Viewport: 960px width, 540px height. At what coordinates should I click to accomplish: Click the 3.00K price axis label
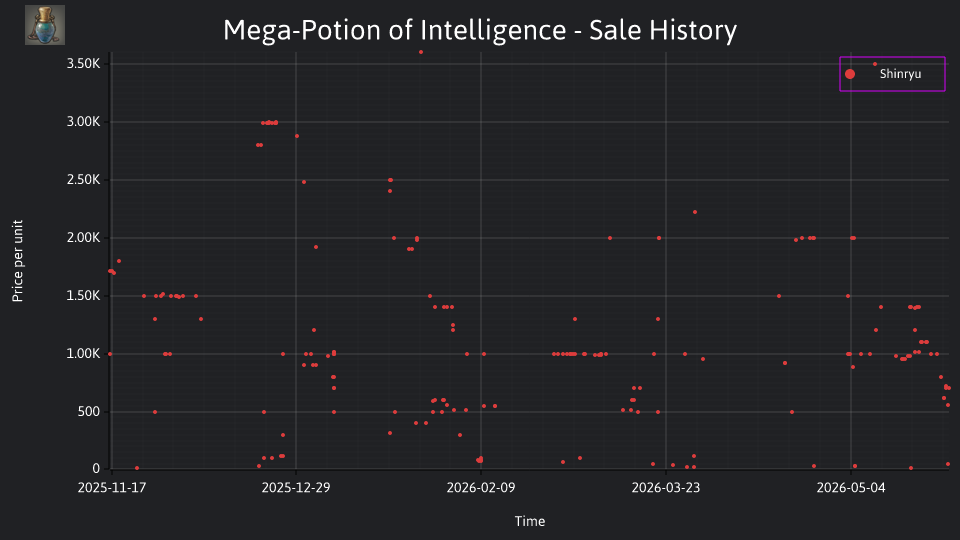(83, 122)
